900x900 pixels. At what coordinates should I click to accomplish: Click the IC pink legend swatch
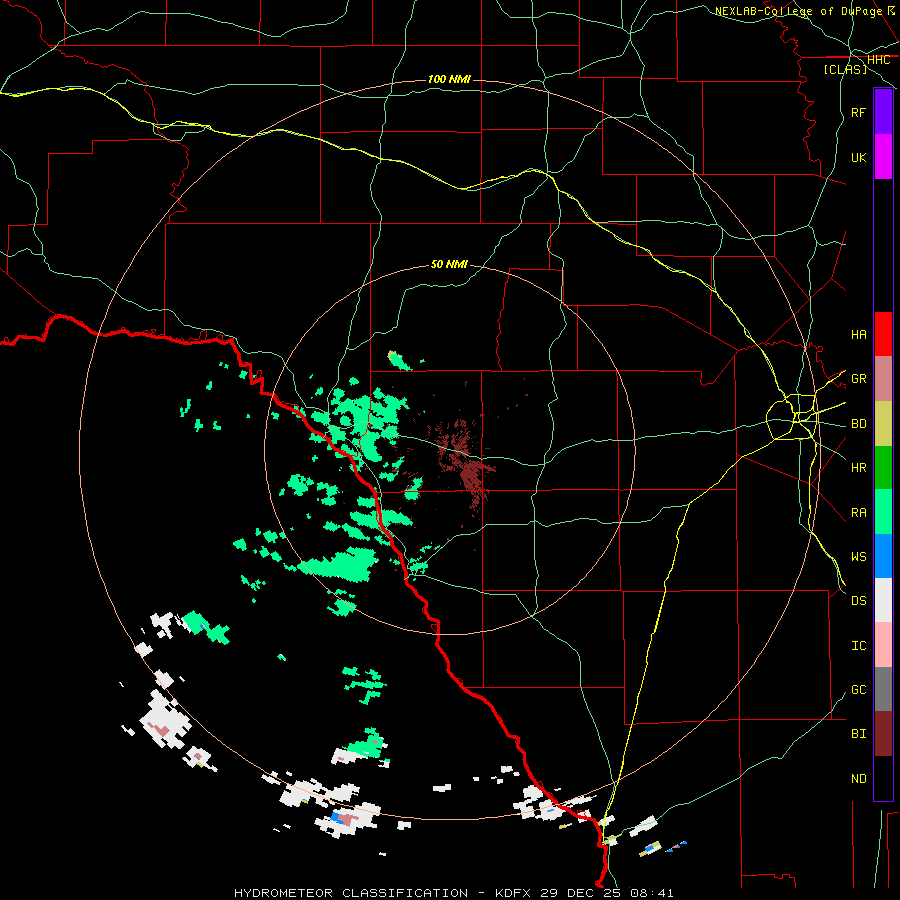pyautogui.click(x=883, y=645)
